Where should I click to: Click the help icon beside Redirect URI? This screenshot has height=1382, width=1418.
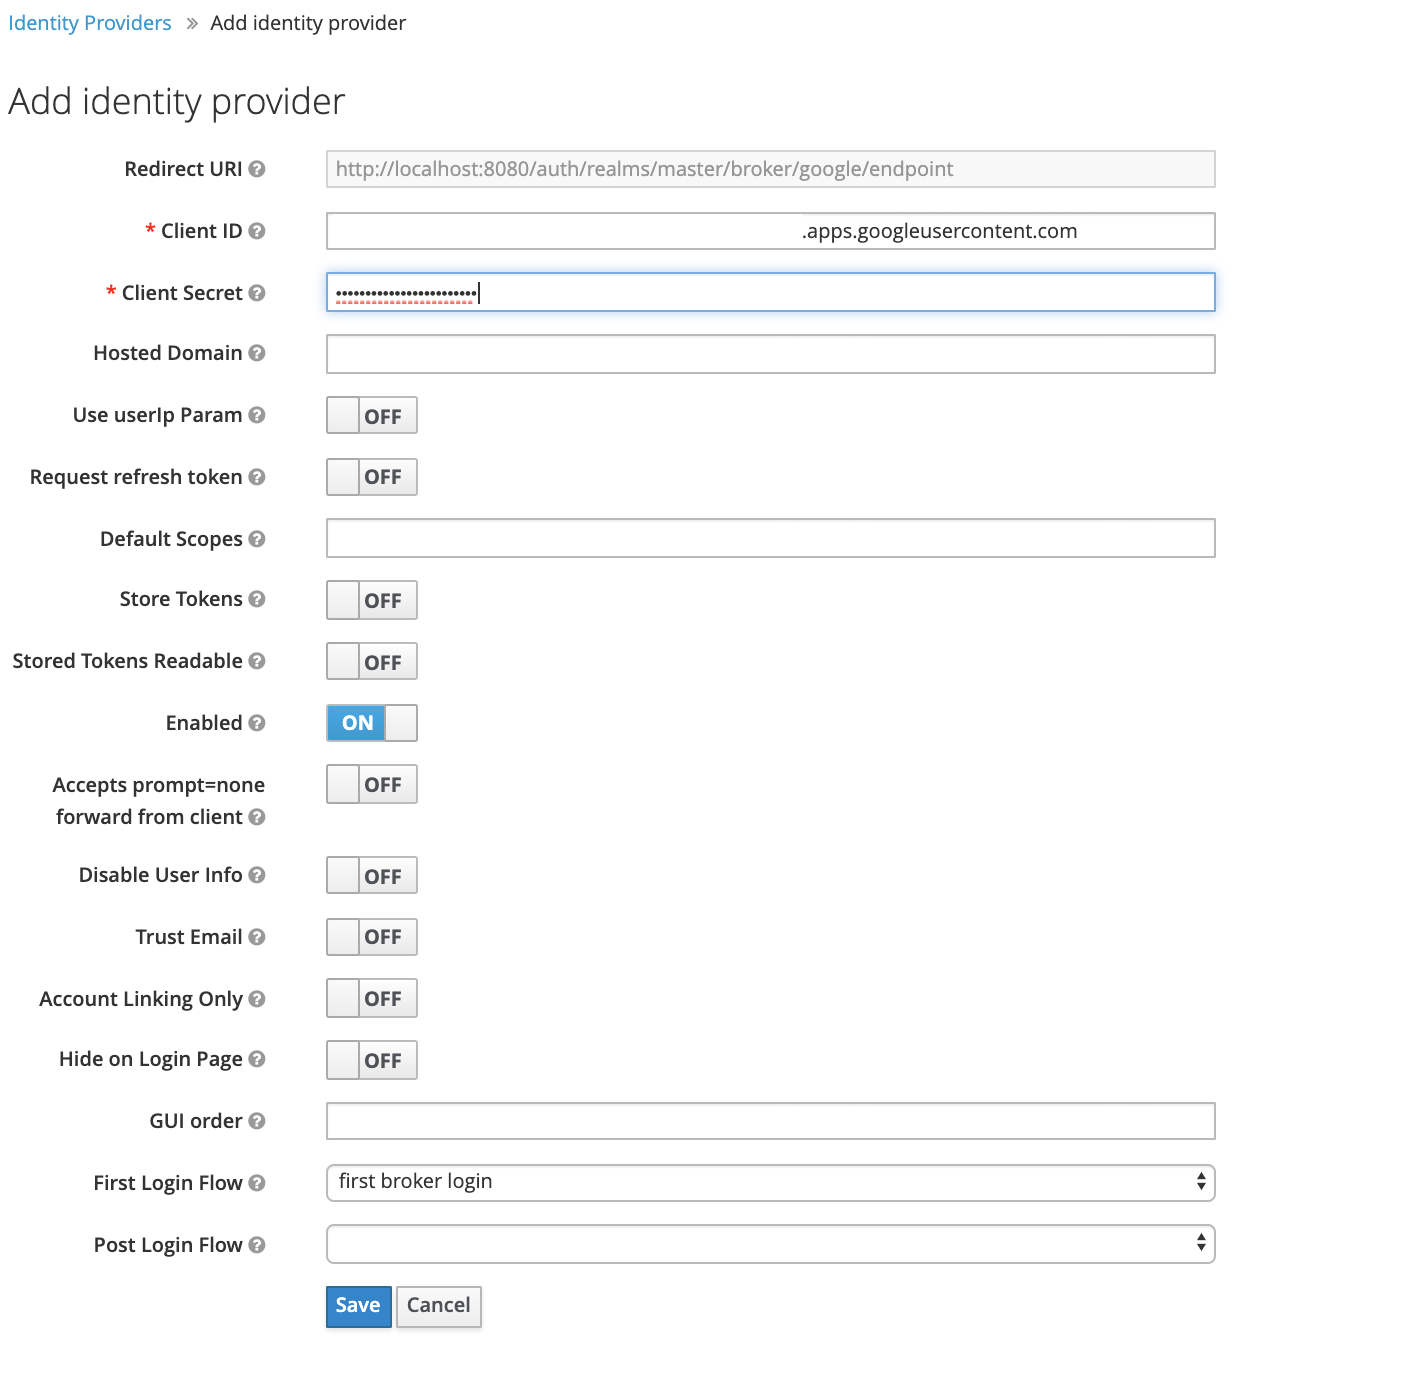257,169
